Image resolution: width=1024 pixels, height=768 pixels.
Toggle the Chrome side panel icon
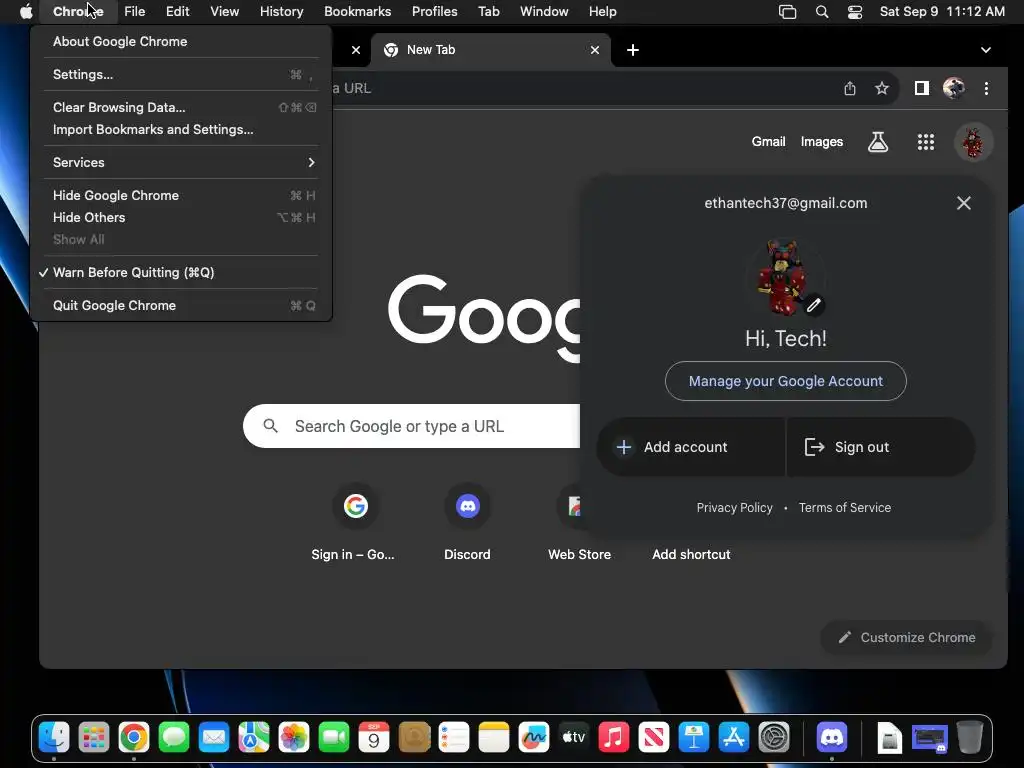(x=921, y=88)
